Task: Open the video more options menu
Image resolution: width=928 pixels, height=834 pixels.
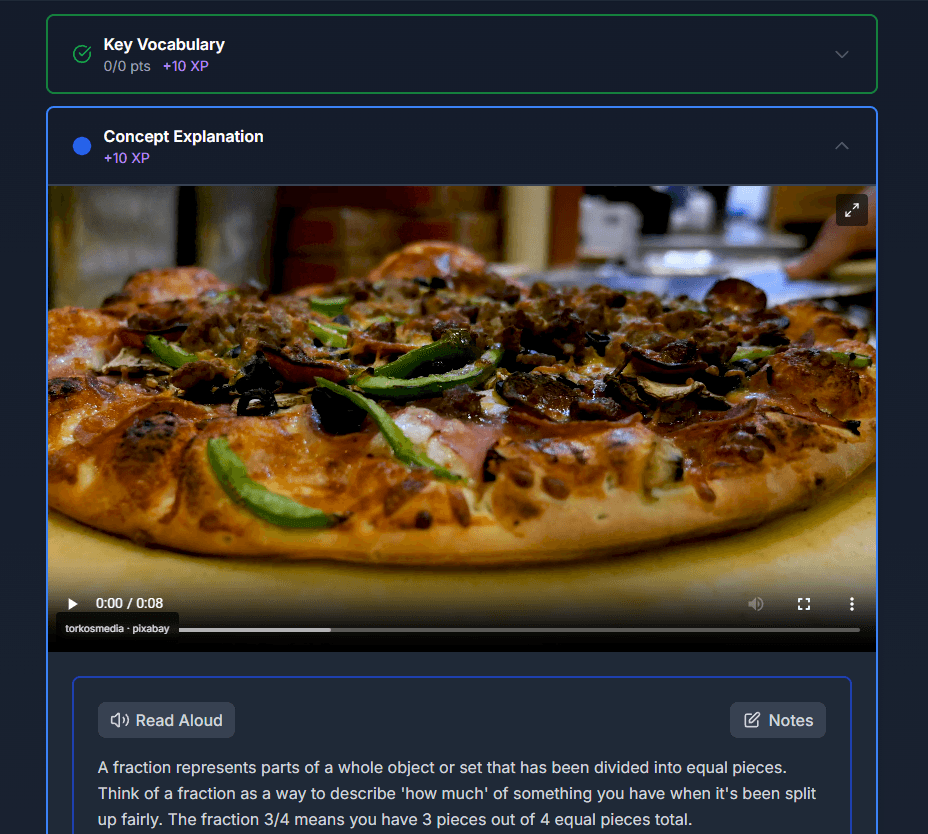Action: pyautogui.click(x=852, y=604)
